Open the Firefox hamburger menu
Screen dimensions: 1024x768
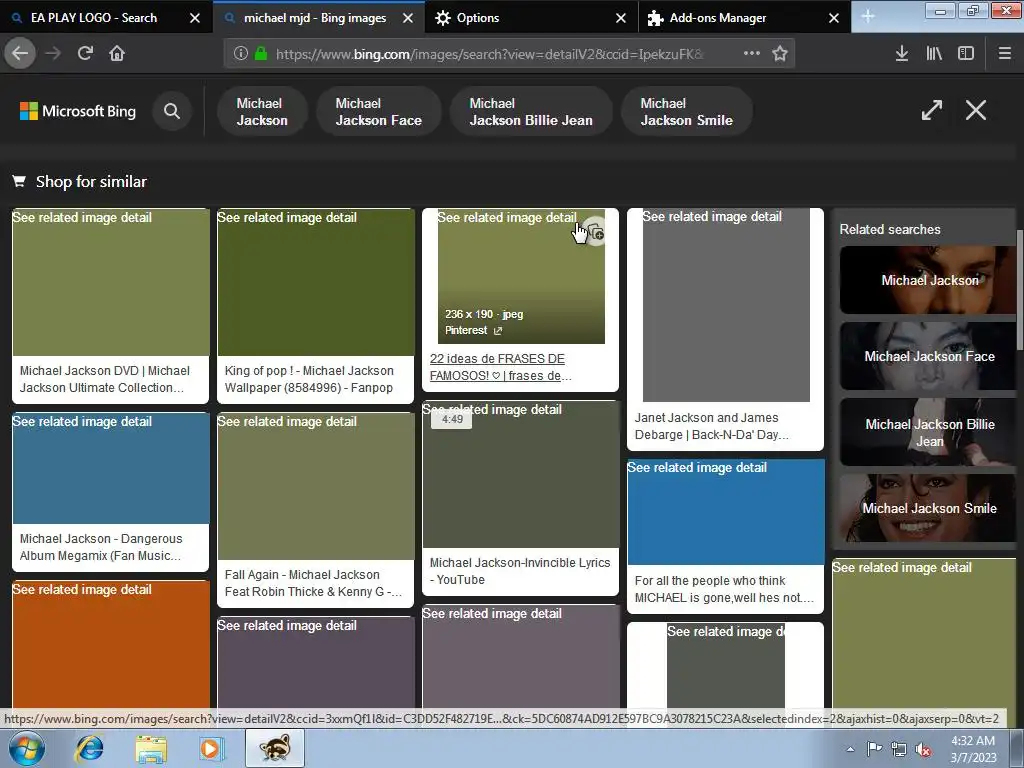(1005, 54)
